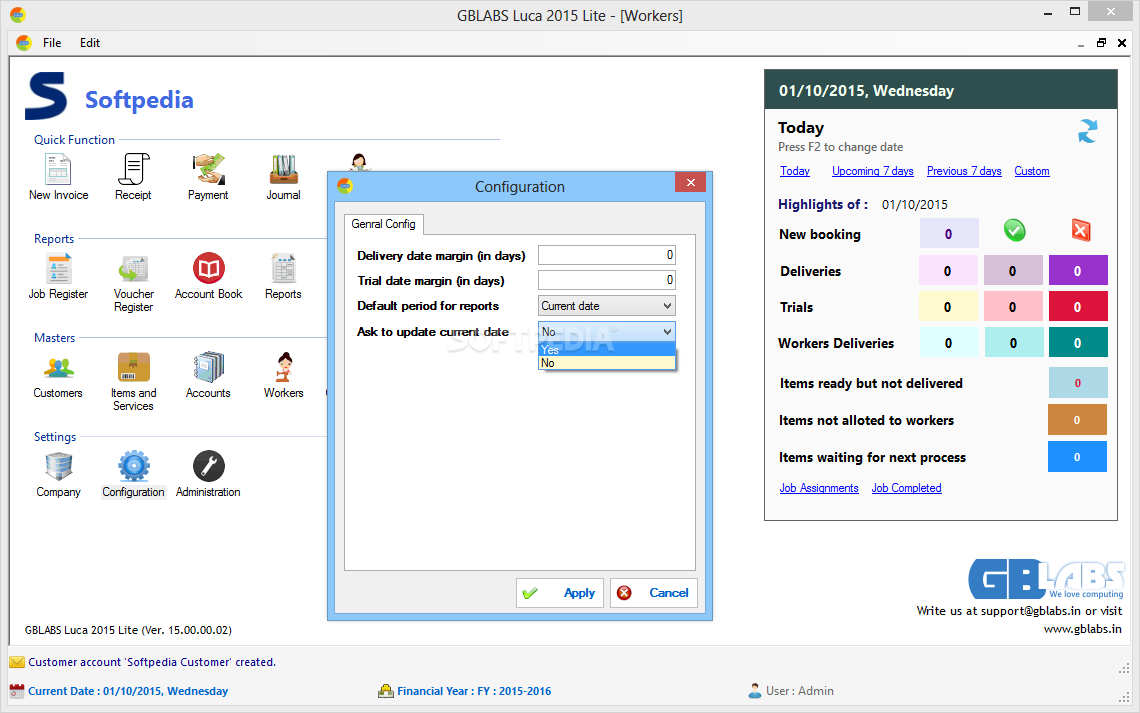Viewport: 1140px width, 713px height.
Task: Open the Edit menu
Action: click(89, 43)
